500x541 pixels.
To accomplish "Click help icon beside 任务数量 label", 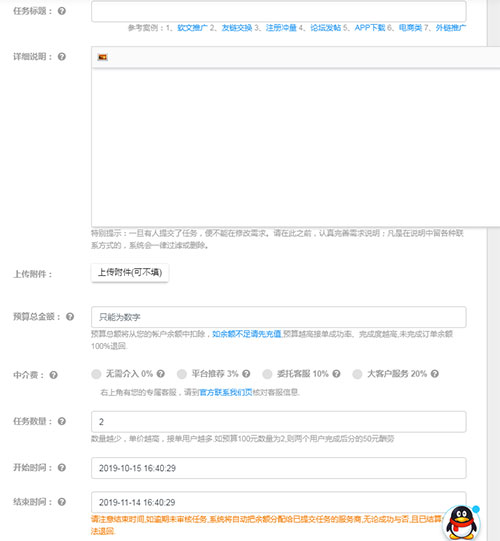I will coord(62,421).
